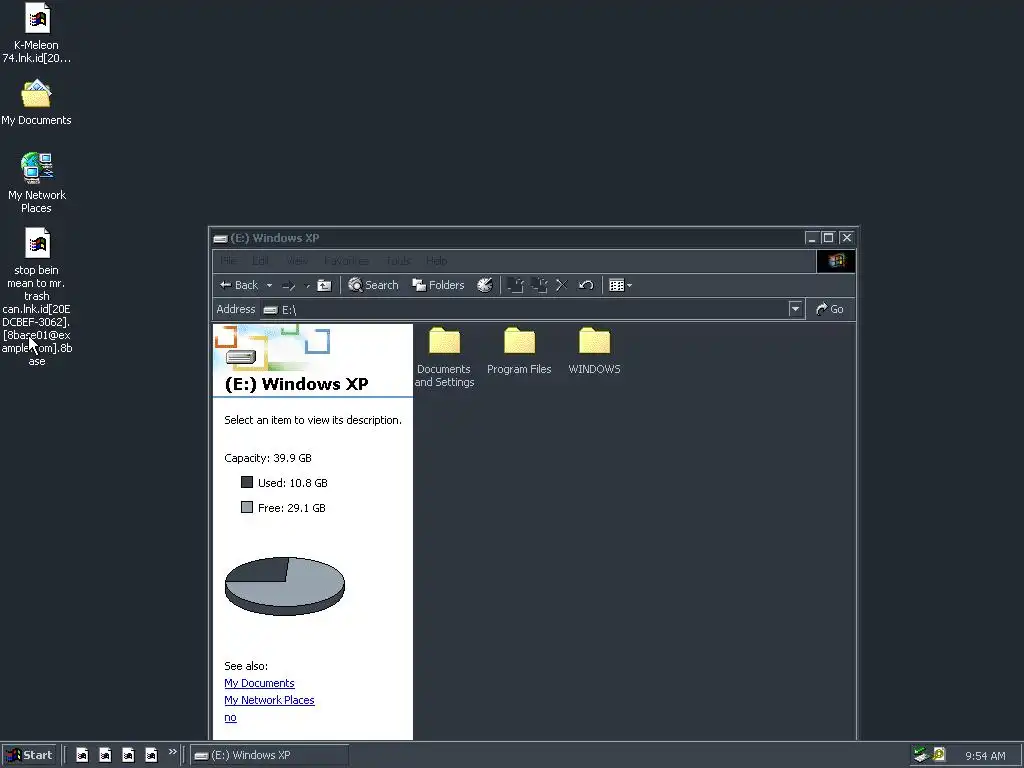Open the Help menu
Screen dimensions: 1024x768
[x=437, y=261]
